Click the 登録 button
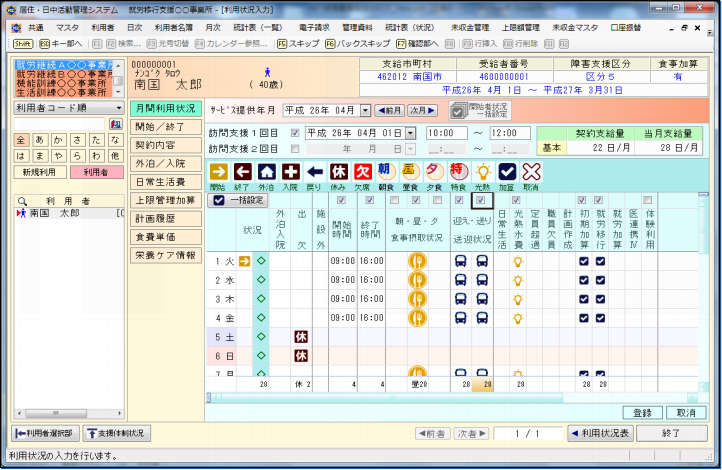722x470 pixels. [642, 412]
